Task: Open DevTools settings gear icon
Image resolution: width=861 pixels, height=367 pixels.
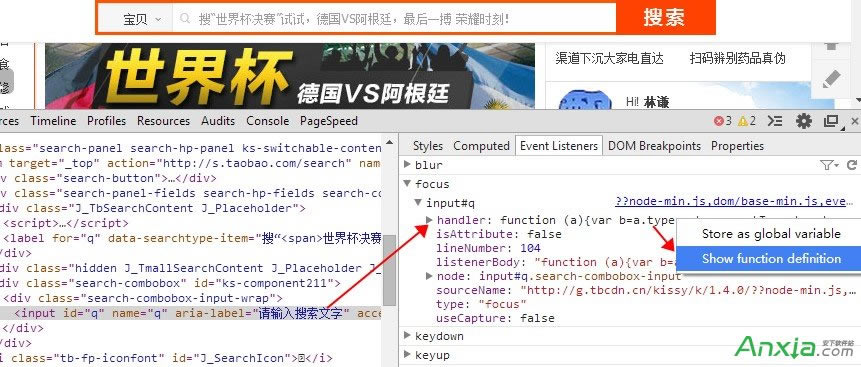Action: point(804,121)
